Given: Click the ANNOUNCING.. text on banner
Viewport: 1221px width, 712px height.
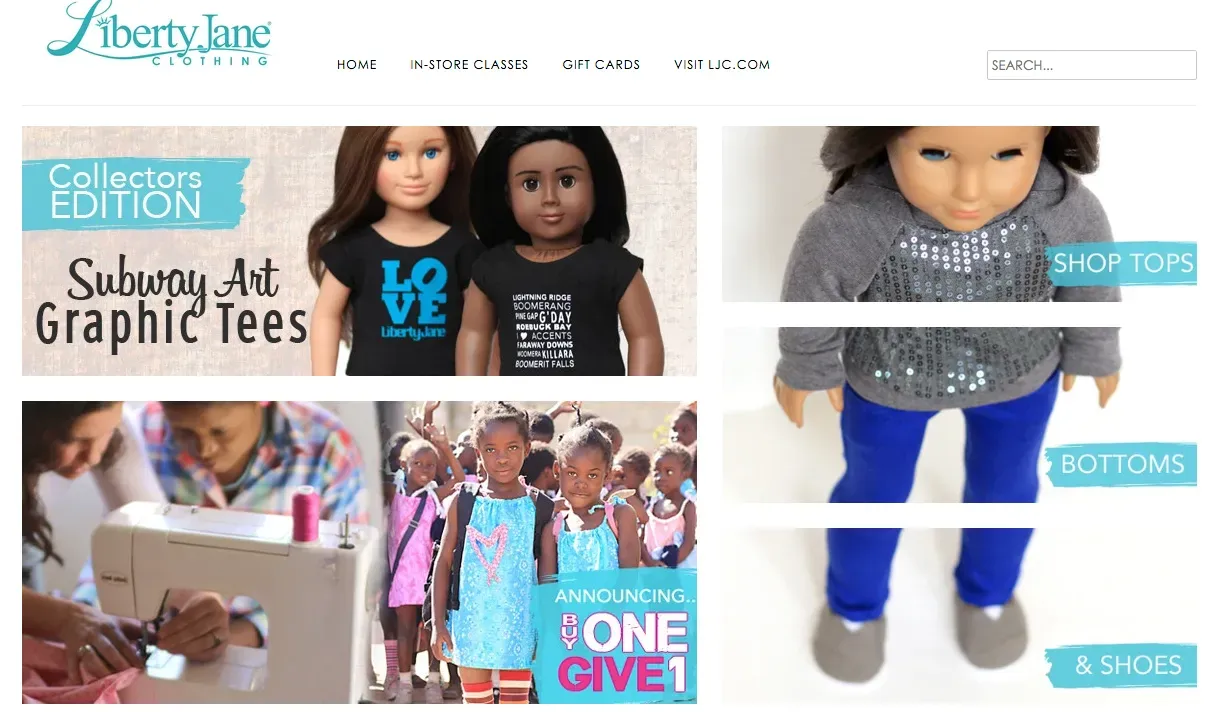Looking at the screenshot, I should [x=612, y=597].
